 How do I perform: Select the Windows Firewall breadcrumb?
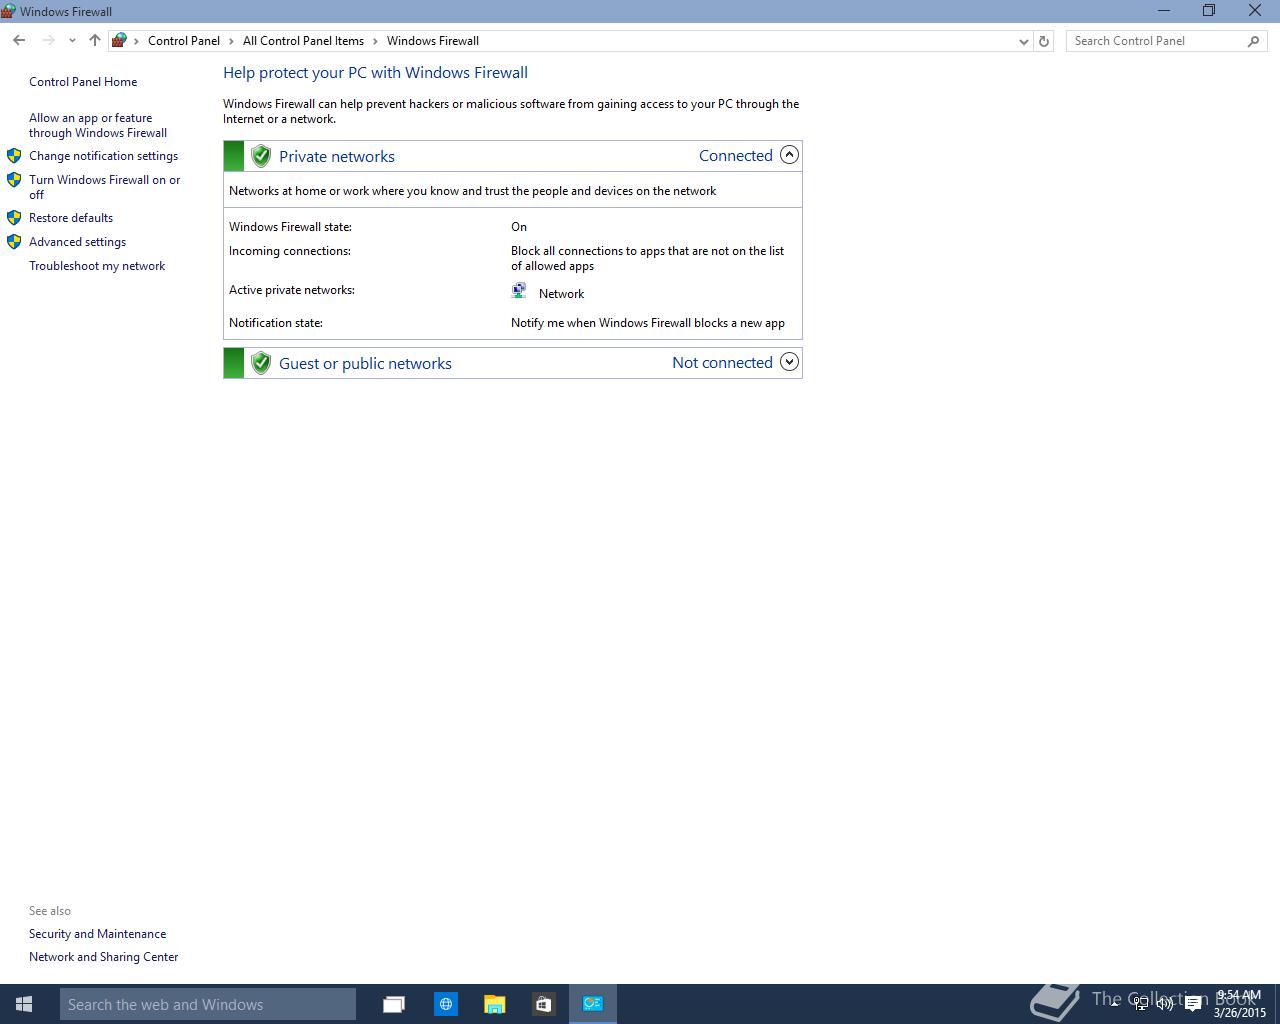tap(433, 41)
